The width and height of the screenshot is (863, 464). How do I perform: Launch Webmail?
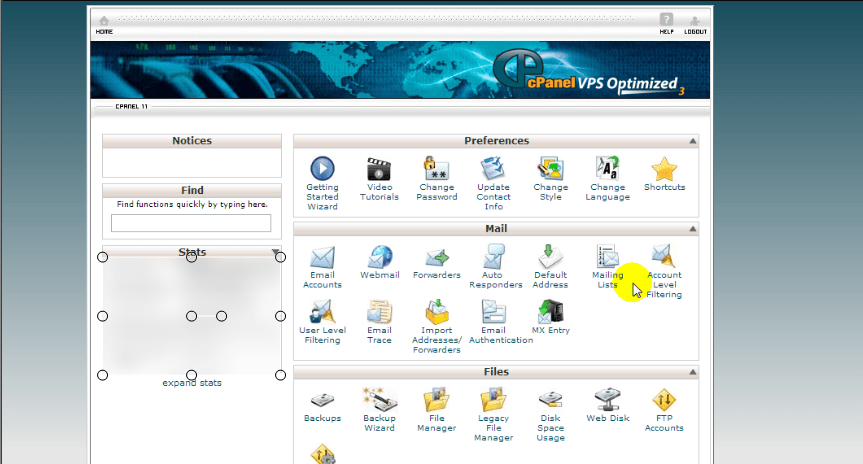379,258
